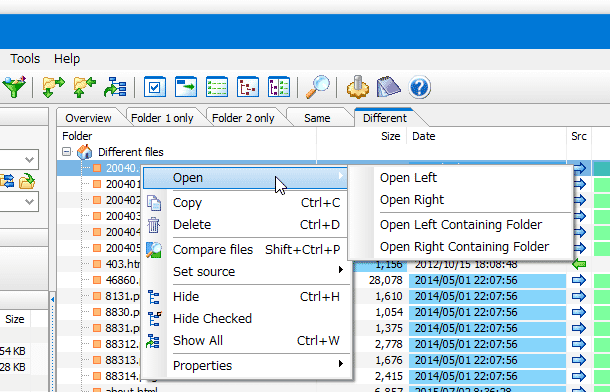
Task: Open the lower folder path dropdown
Action: pyautogui.click(x=30, y=201)
